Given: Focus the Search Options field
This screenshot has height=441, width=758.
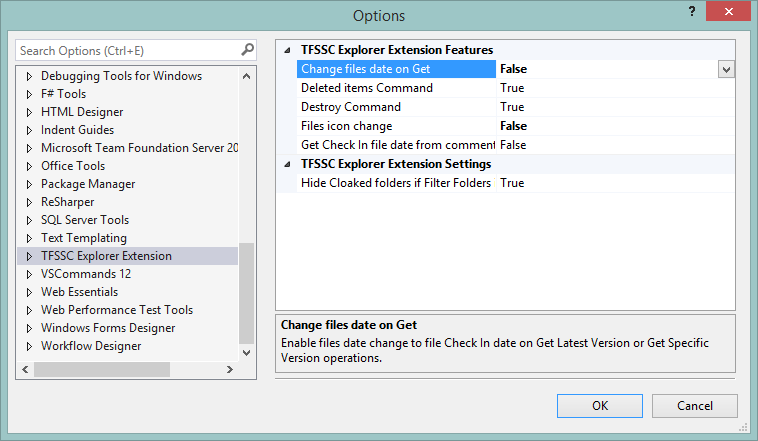Looking at the screenshot, I should (x=135, y=50).
